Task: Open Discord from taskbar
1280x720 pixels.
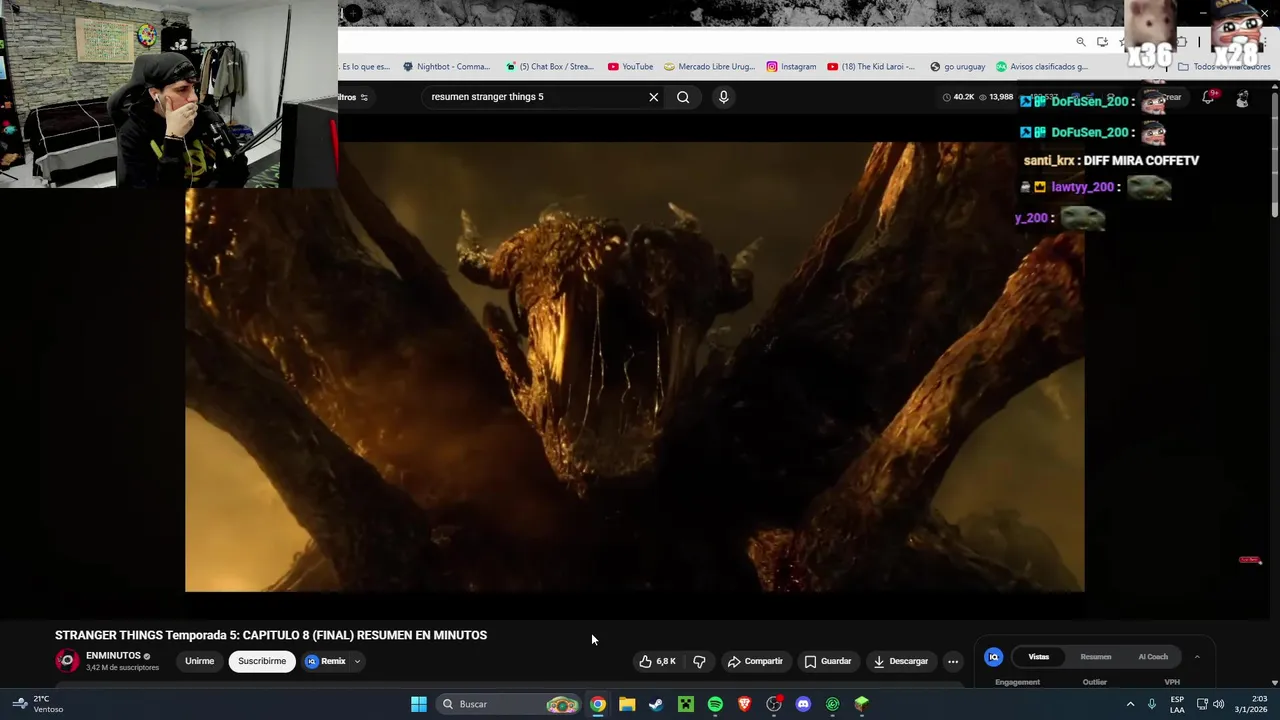Action: click(803, 704)
